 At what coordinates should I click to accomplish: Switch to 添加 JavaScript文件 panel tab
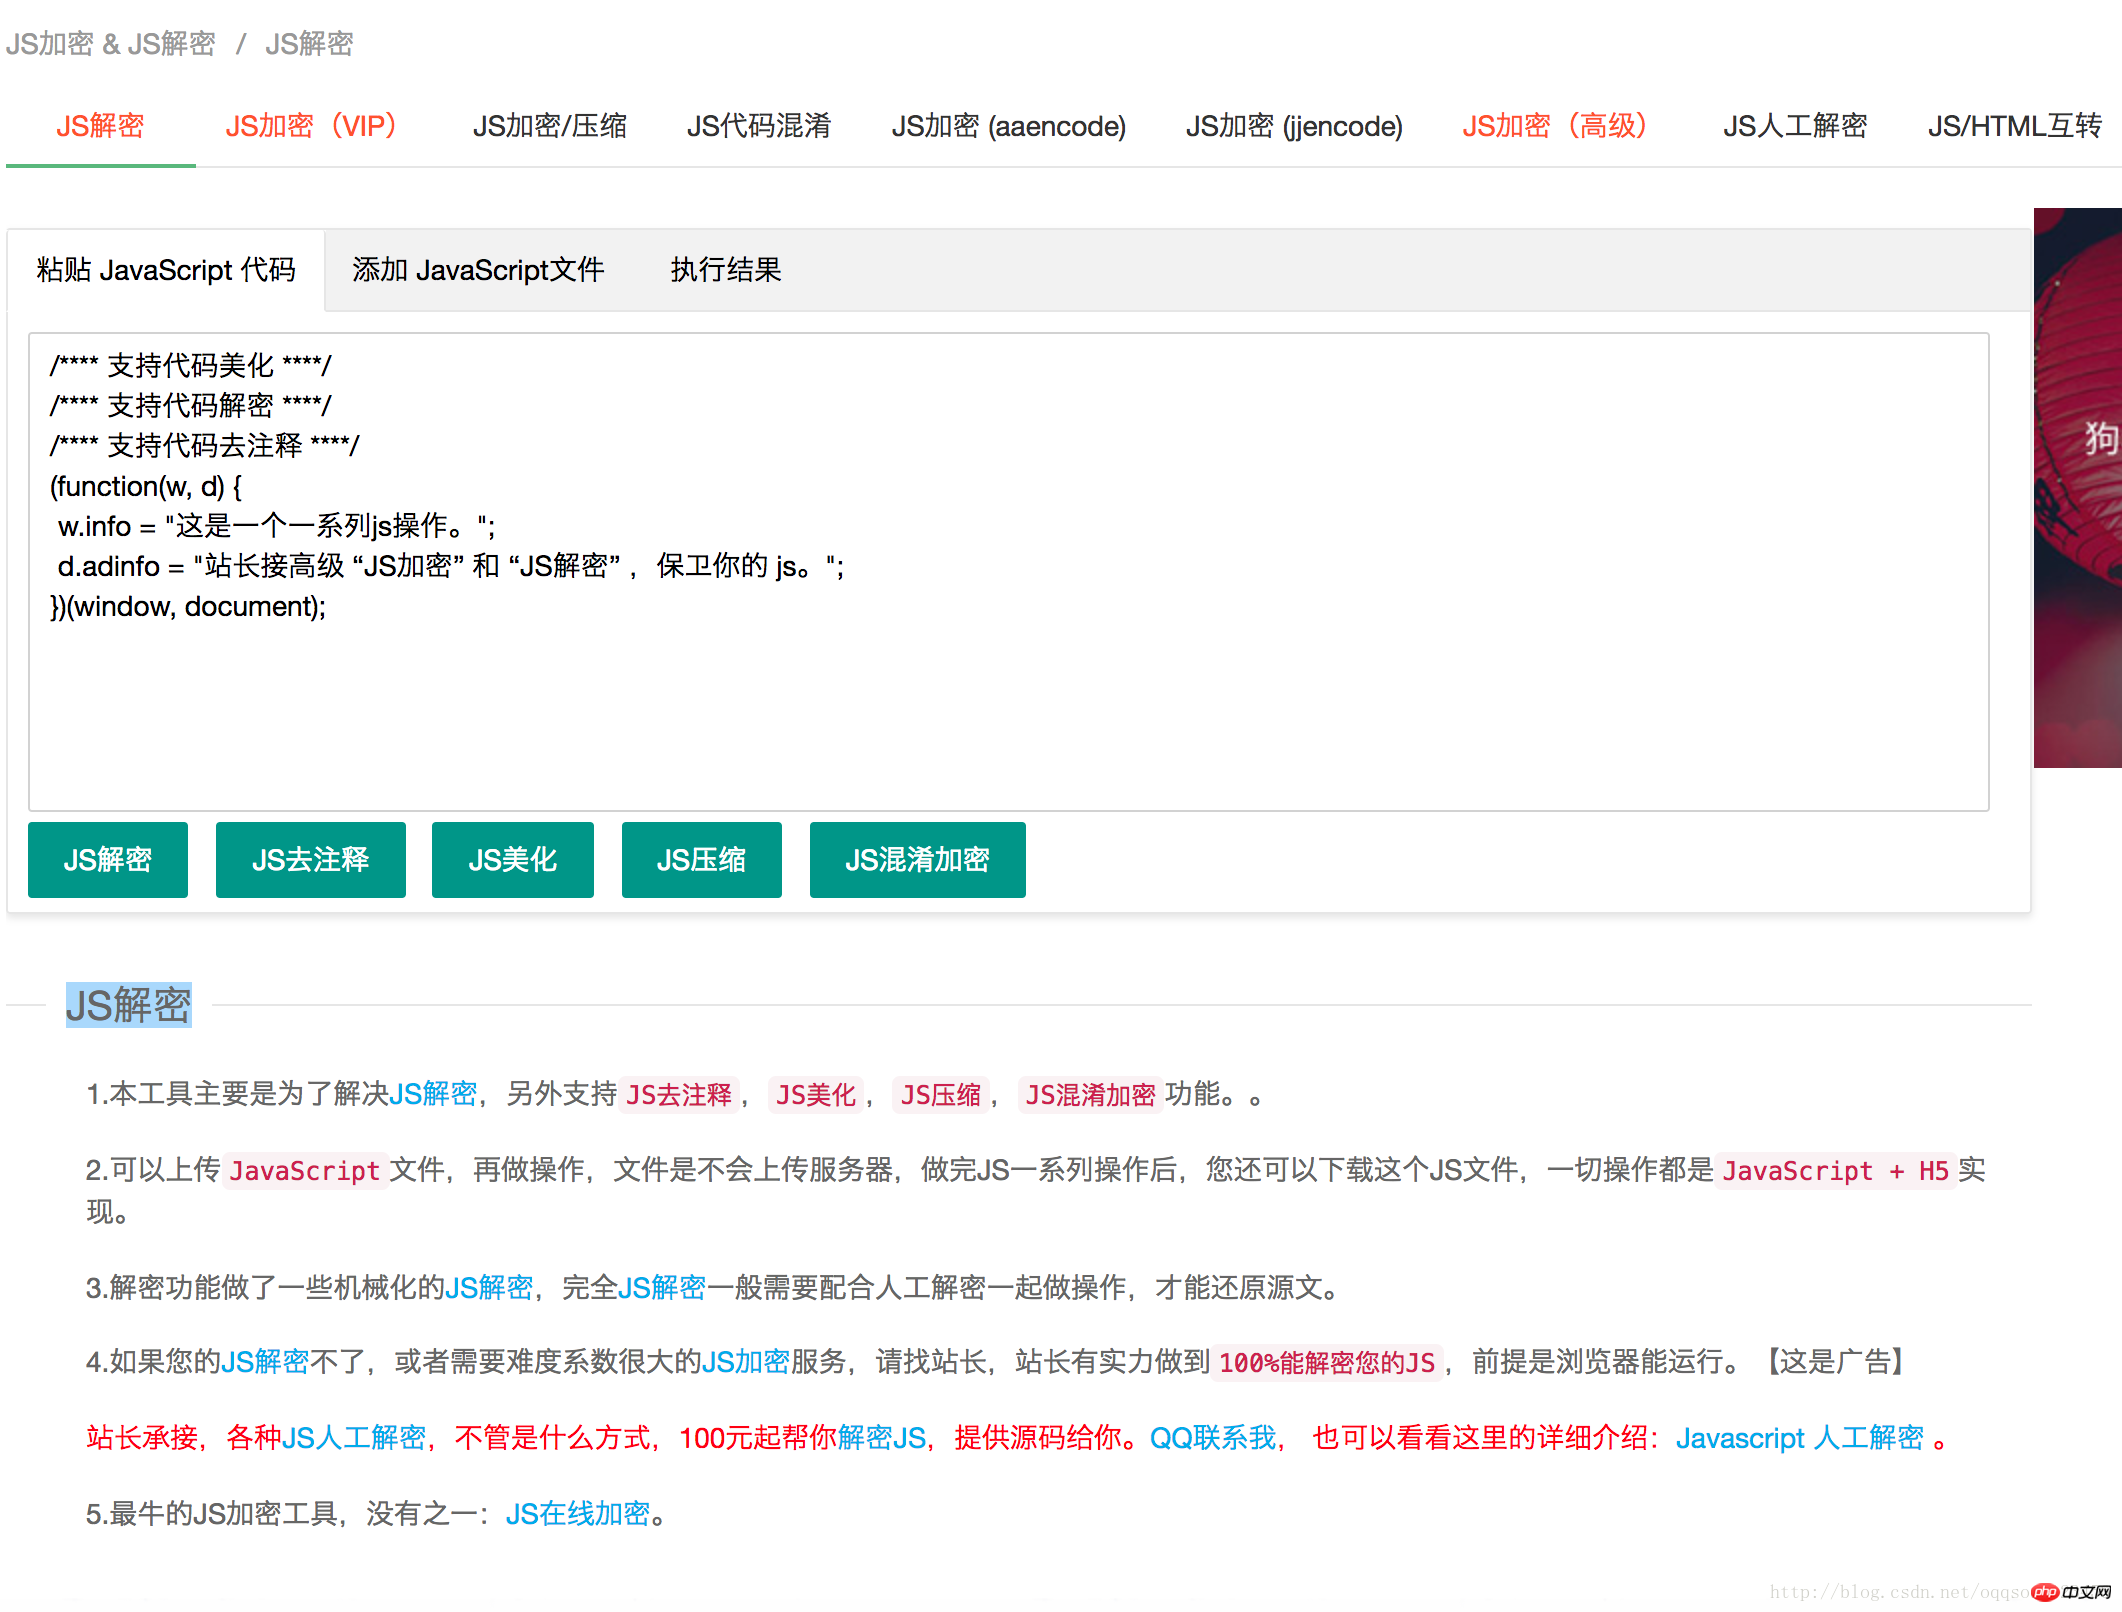478,270
